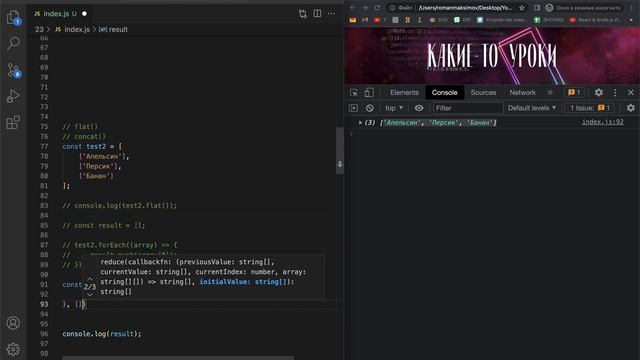
Task: Open the YouTube bookmark icon
Action: pyautogui.click(x=377, y=20)
